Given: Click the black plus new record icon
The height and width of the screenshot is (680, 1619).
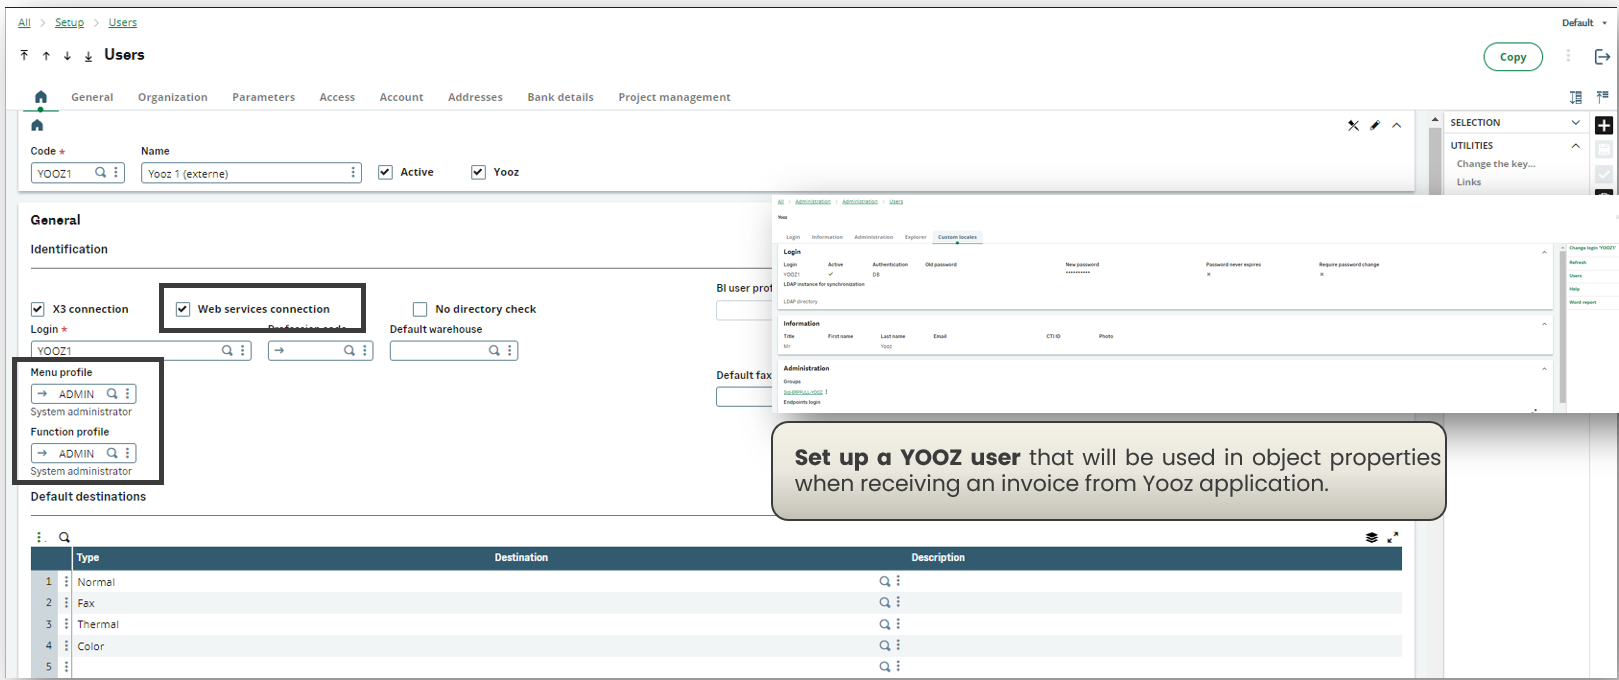Looking at the screenshot, I should point(1604,125).
